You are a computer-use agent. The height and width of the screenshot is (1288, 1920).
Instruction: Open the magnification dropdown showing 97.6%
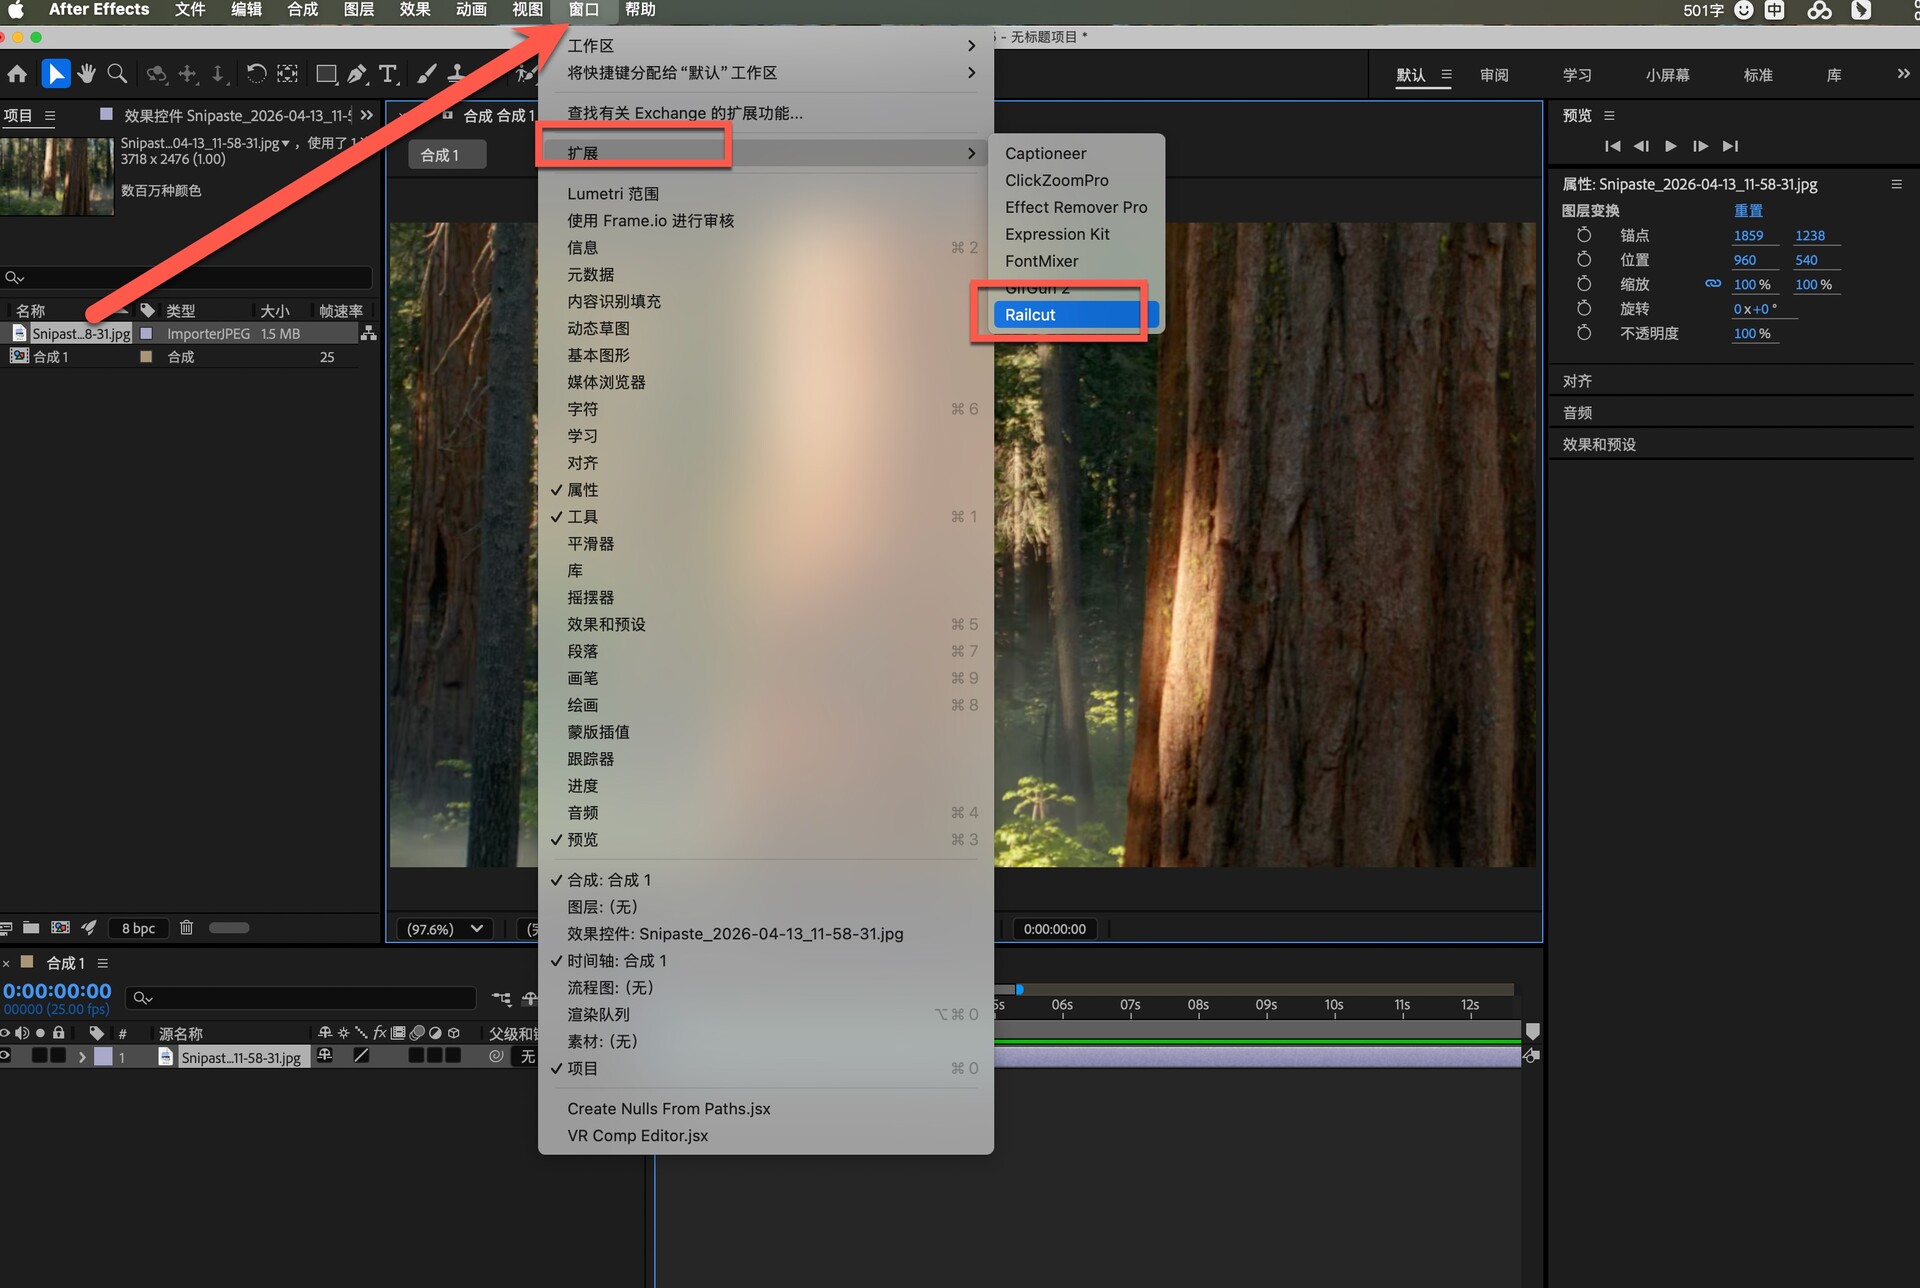(x=445, y=929)
